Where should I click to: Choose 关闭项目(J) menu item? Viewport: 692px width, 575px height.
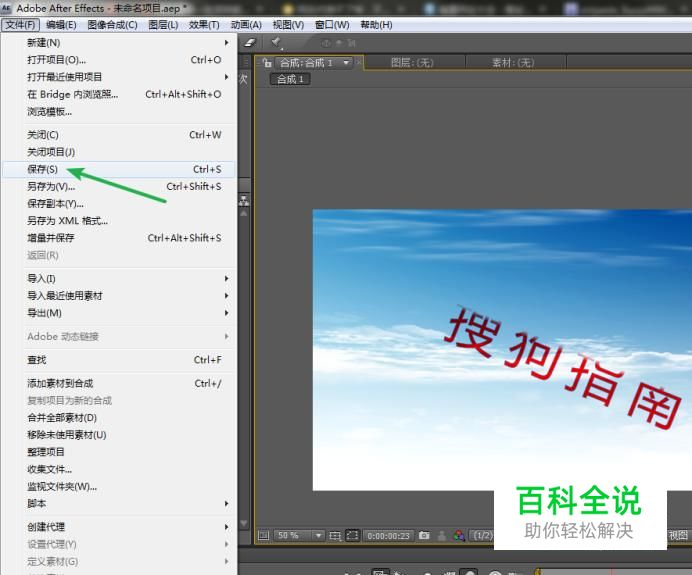(x=119, y=152)
